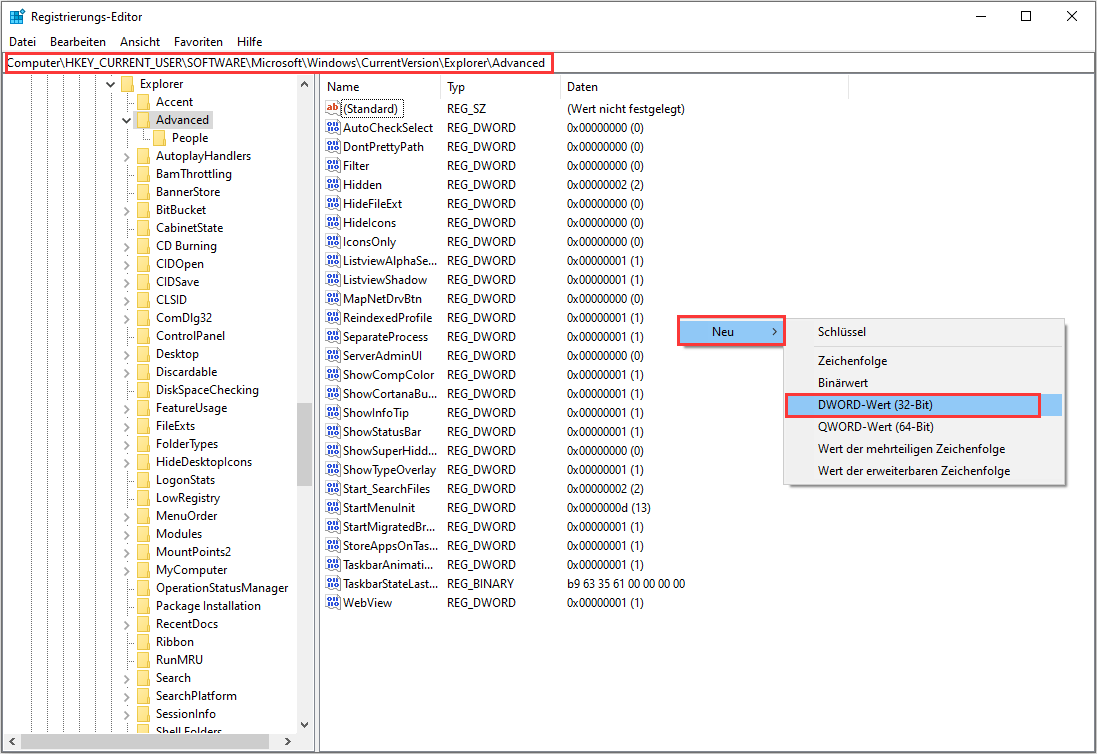
Task: Select the Ribbon folder icon
Action: (x=143, y=642)
